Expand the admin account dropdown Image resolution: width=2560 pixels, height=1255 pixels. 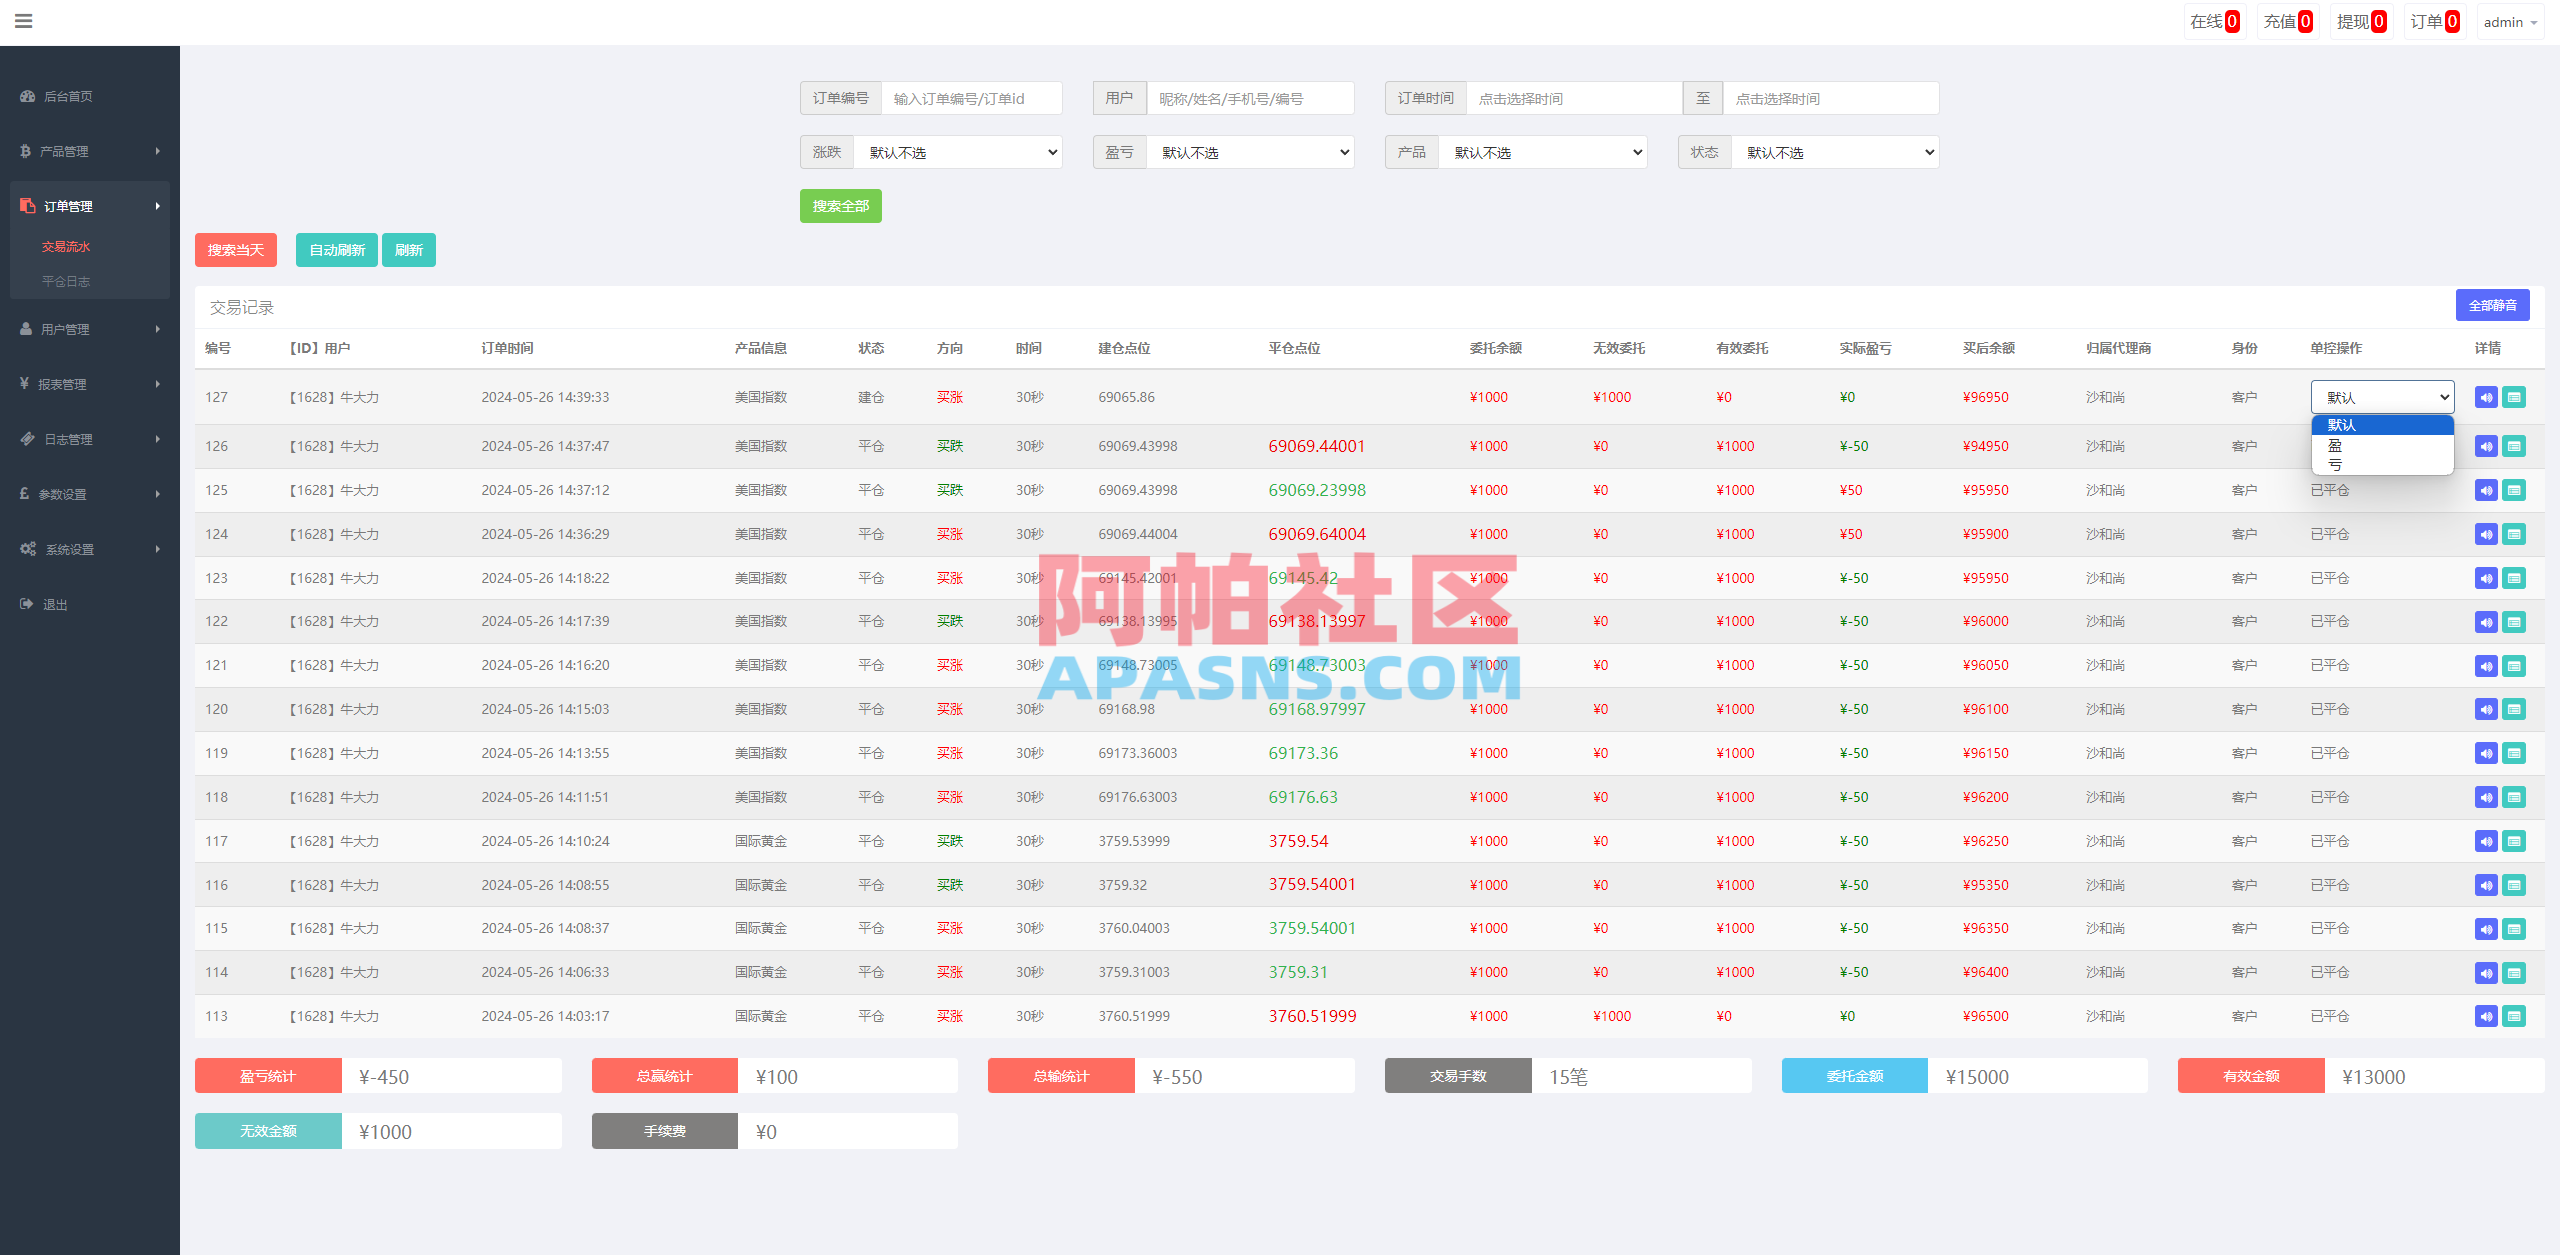(x=2510, y=21)
